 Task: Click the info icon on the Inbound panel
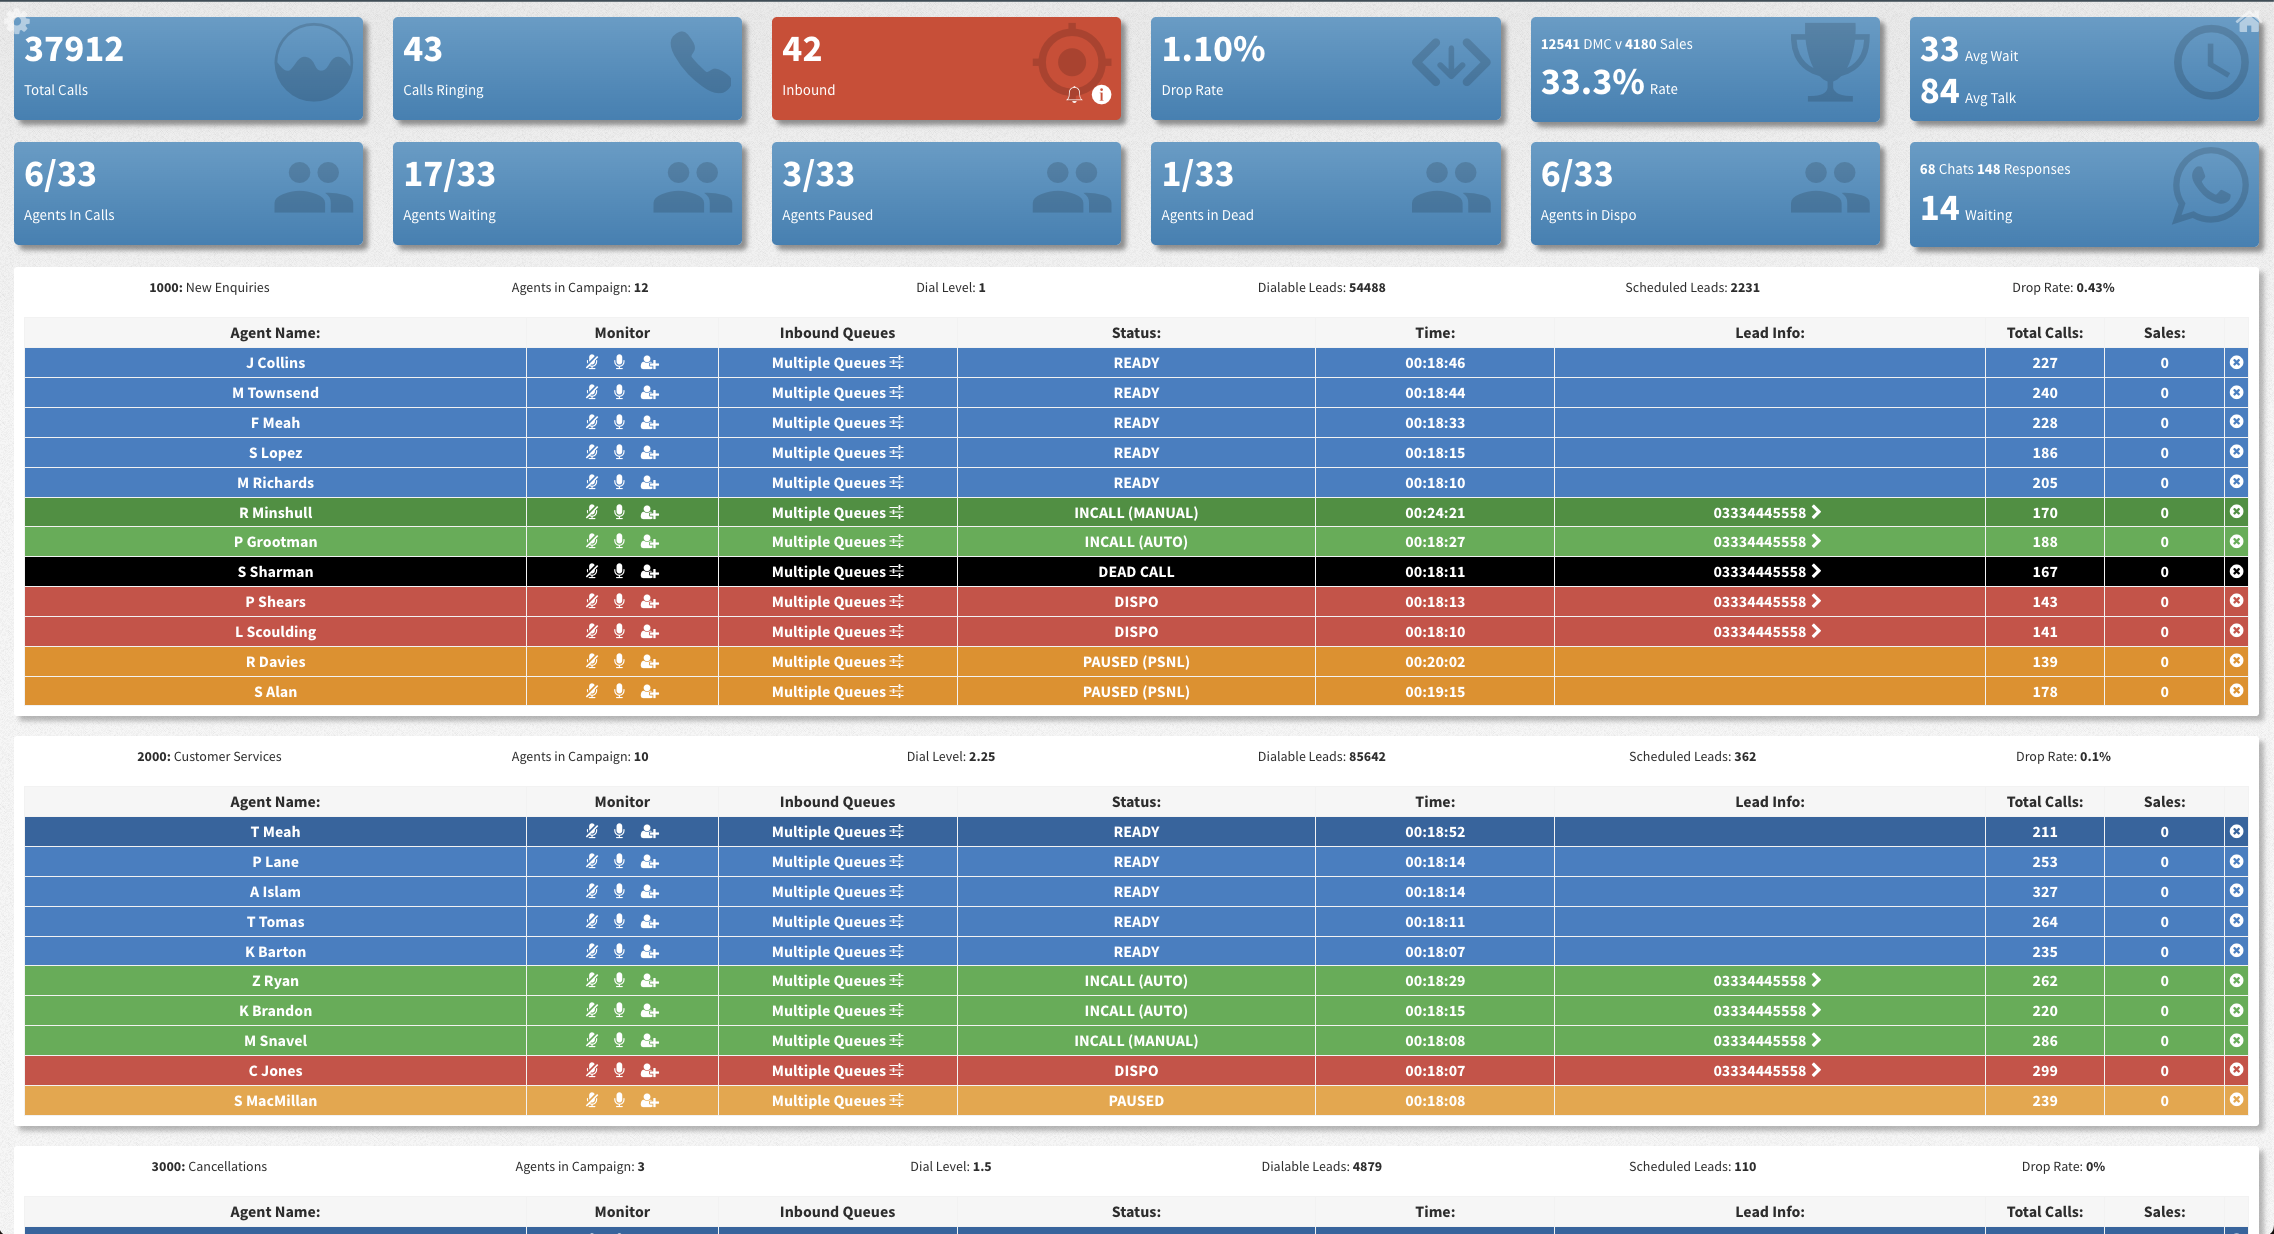[1100, 96]
